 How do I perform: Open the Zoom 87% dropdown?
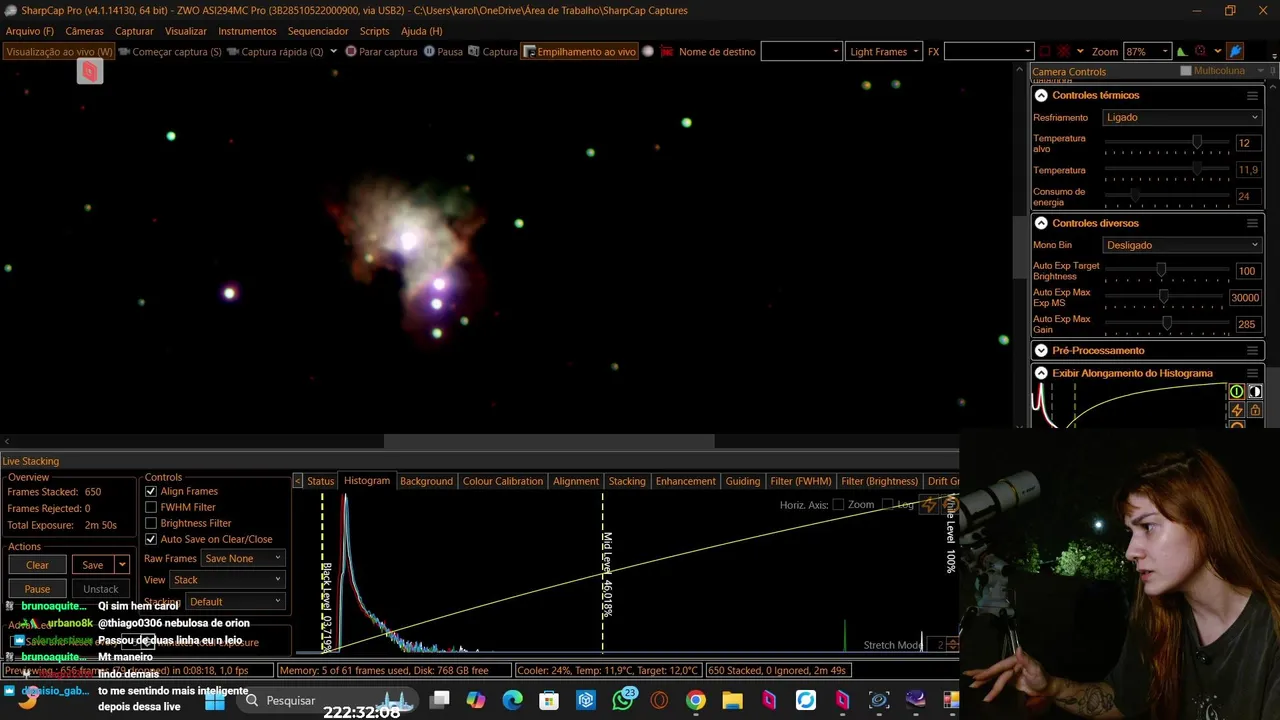[1147, 52]
